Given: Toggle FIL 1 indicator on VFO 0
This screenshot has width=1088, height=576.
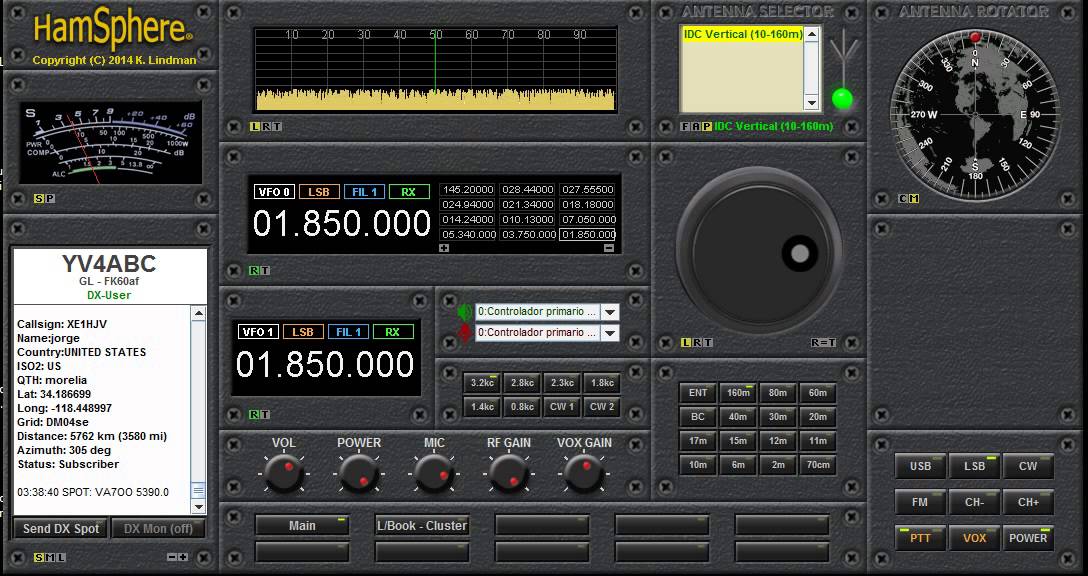Looking at the screenshot, I should [364, 192].
